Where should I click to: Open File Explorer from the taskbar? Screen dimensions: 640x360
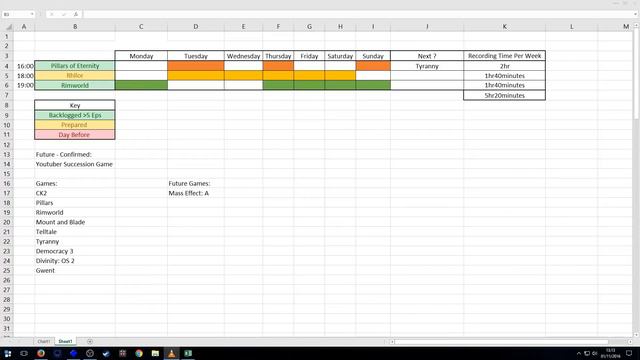point(155,353)
